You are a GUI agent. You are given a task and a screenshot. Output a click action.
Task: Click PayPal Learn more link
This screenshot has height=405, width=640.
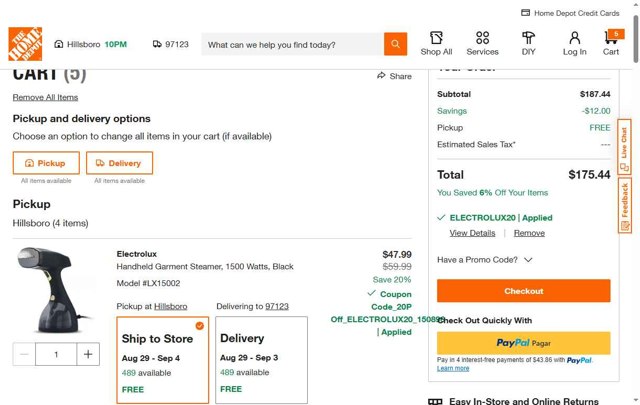click(453, 368)
